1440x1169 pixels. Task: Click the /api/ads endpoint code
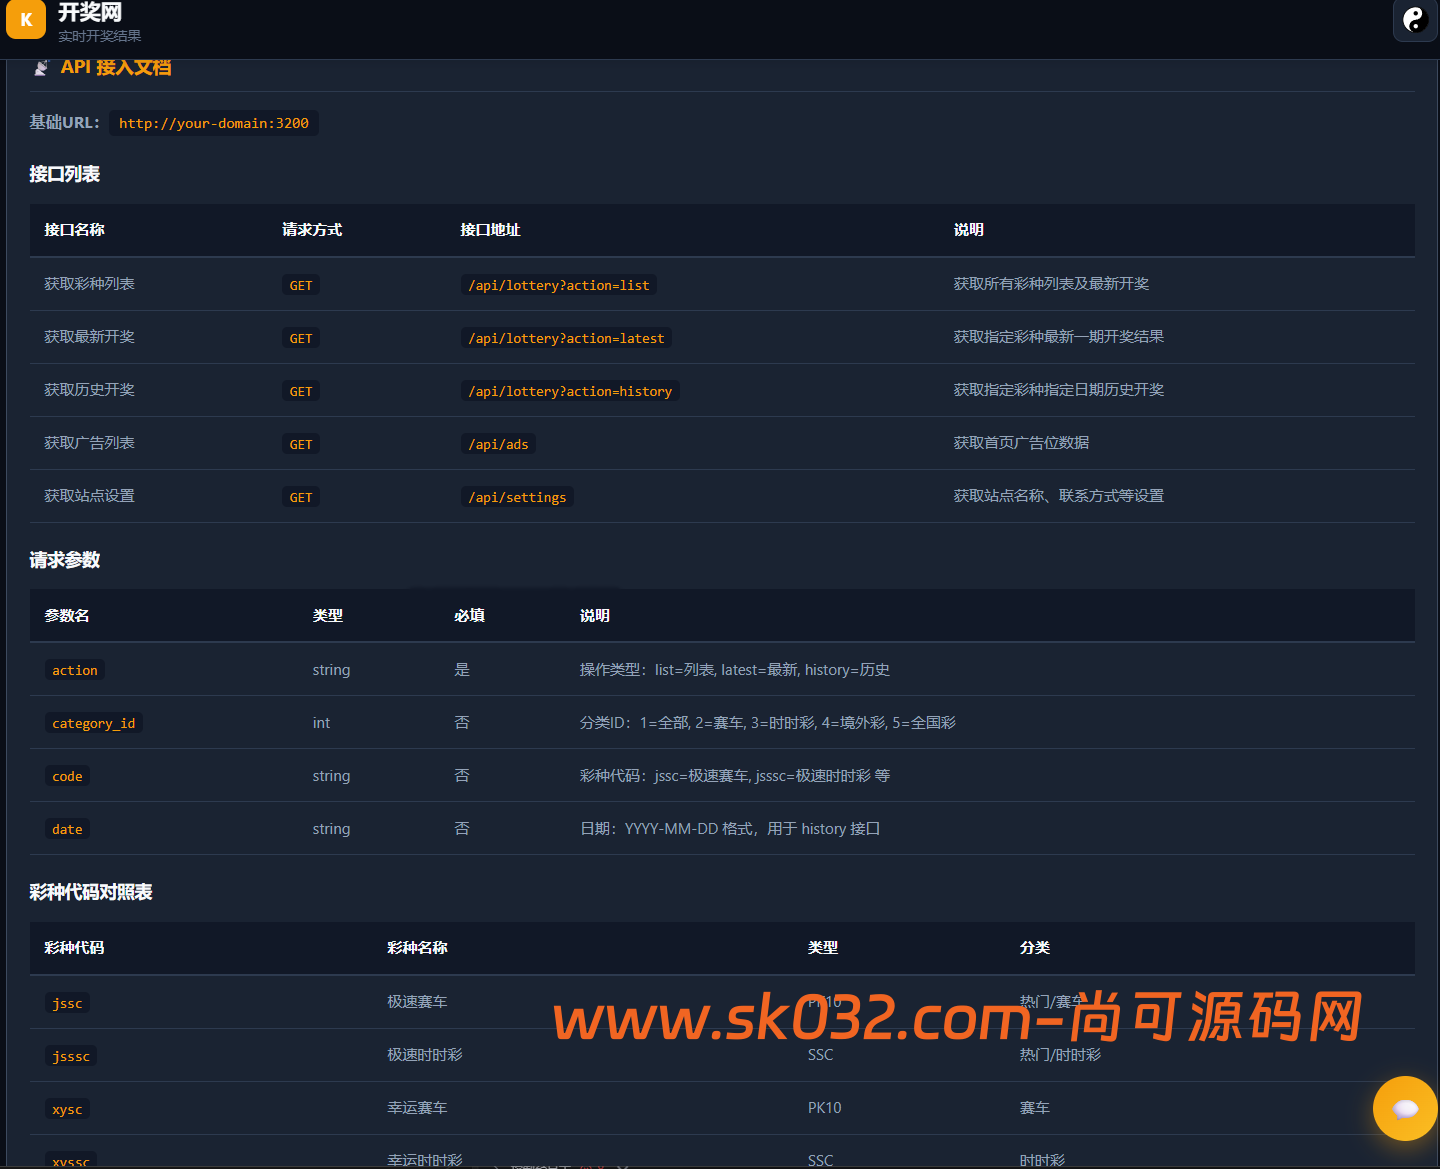(498, 444)
